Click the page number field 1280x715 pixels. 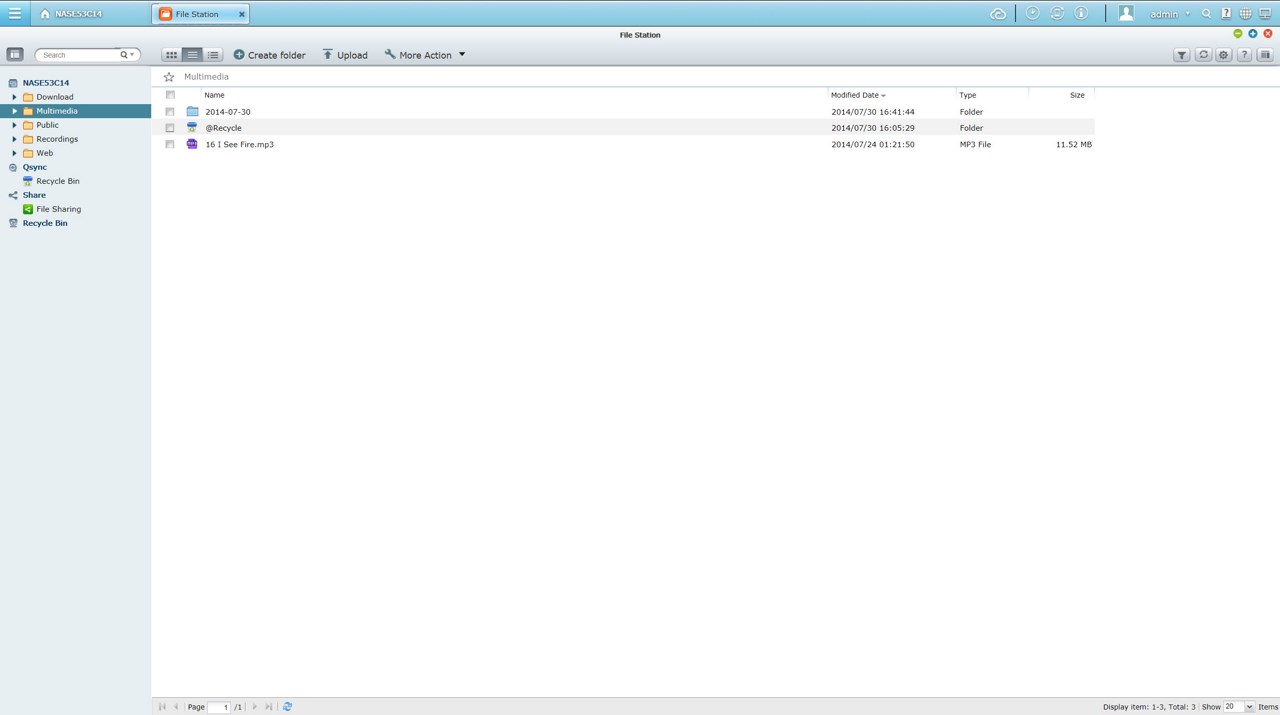[x=219, y=707]
